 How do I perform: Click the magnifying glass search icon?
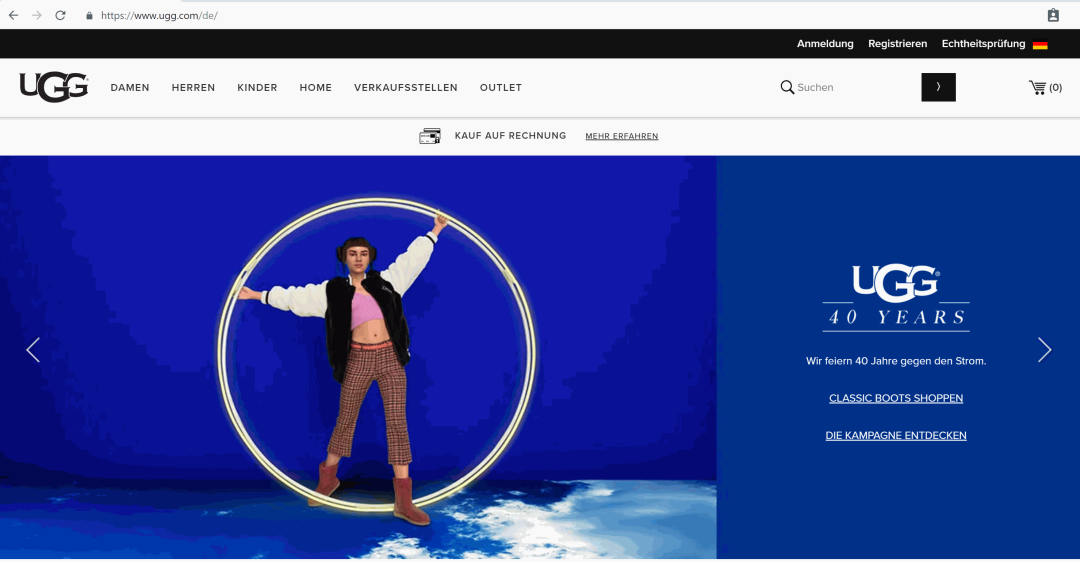787,87
